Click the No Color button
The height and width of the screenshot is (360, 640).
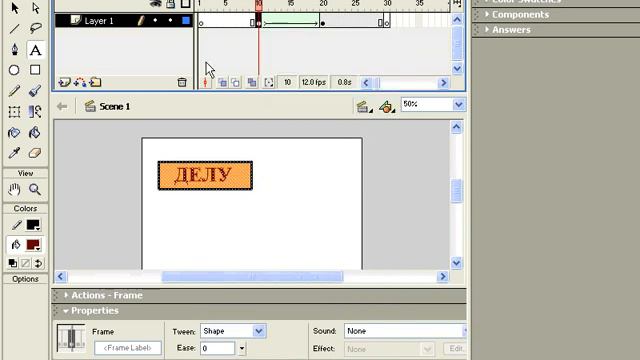25,263
